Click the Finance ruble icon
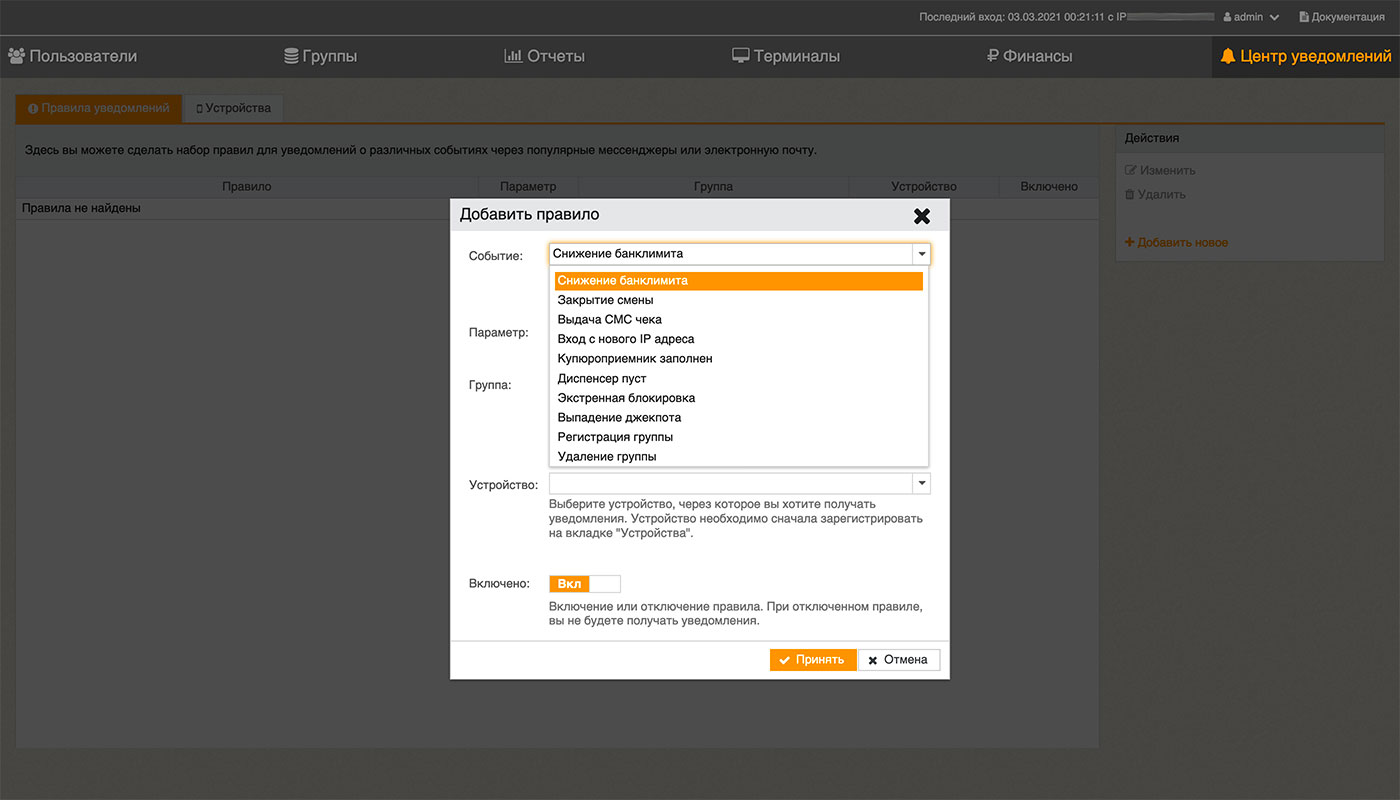1400x800 pixels. (992, 56)
